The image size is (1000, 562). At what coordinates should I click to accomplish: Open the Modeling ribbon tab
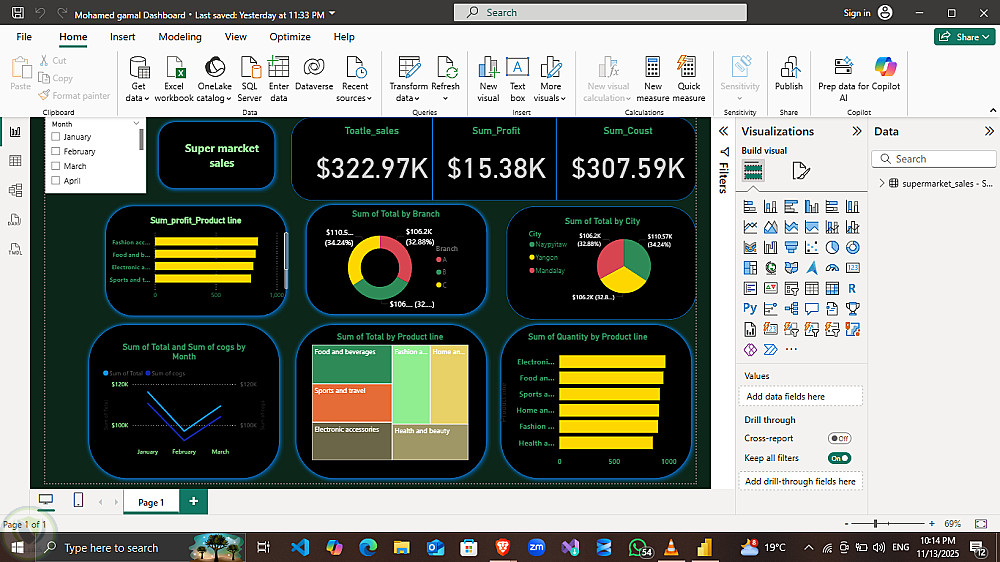pos(180,37)
